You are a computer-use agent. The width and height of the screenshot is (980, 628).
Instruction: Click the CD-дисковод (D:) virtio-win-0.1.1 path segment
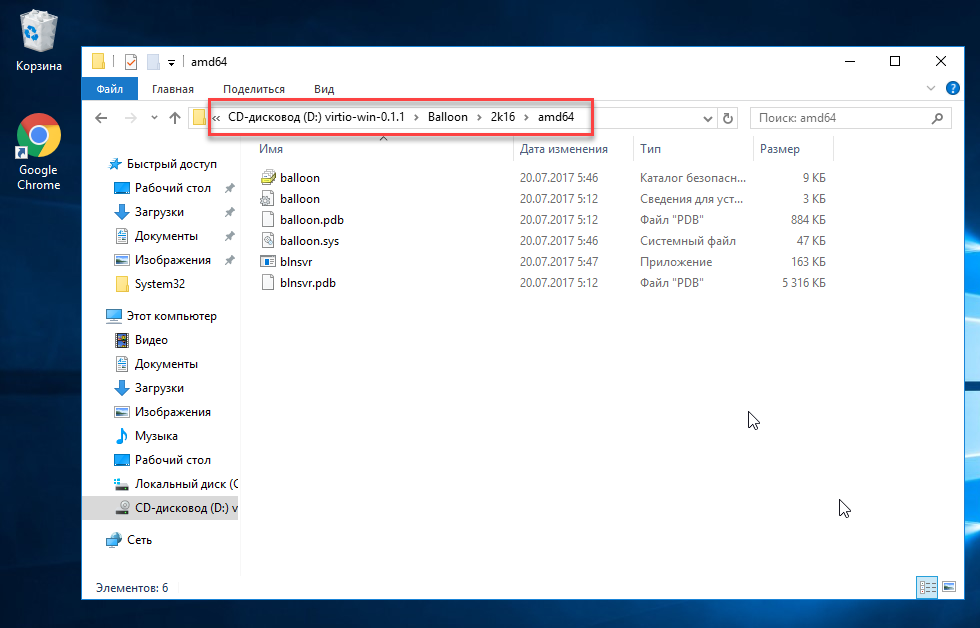tap(316, 117)
